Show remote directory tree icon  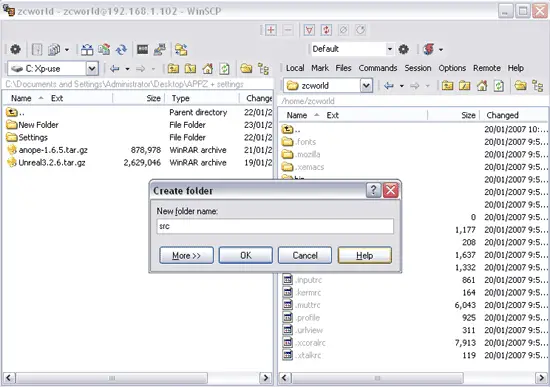coord(537,86)
